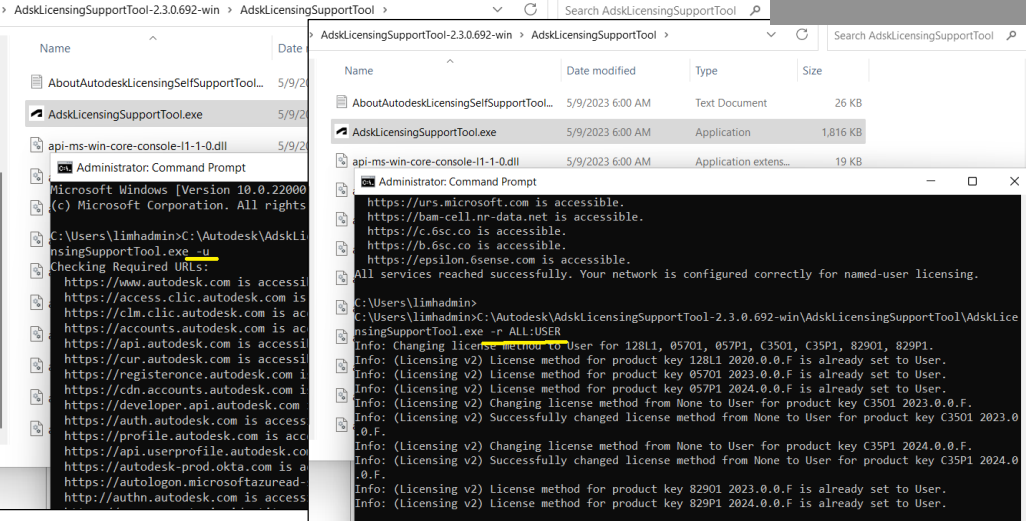Maximize the front Command Prompt window
Screen dimensions: 1026x521
(x=972, y=181)
